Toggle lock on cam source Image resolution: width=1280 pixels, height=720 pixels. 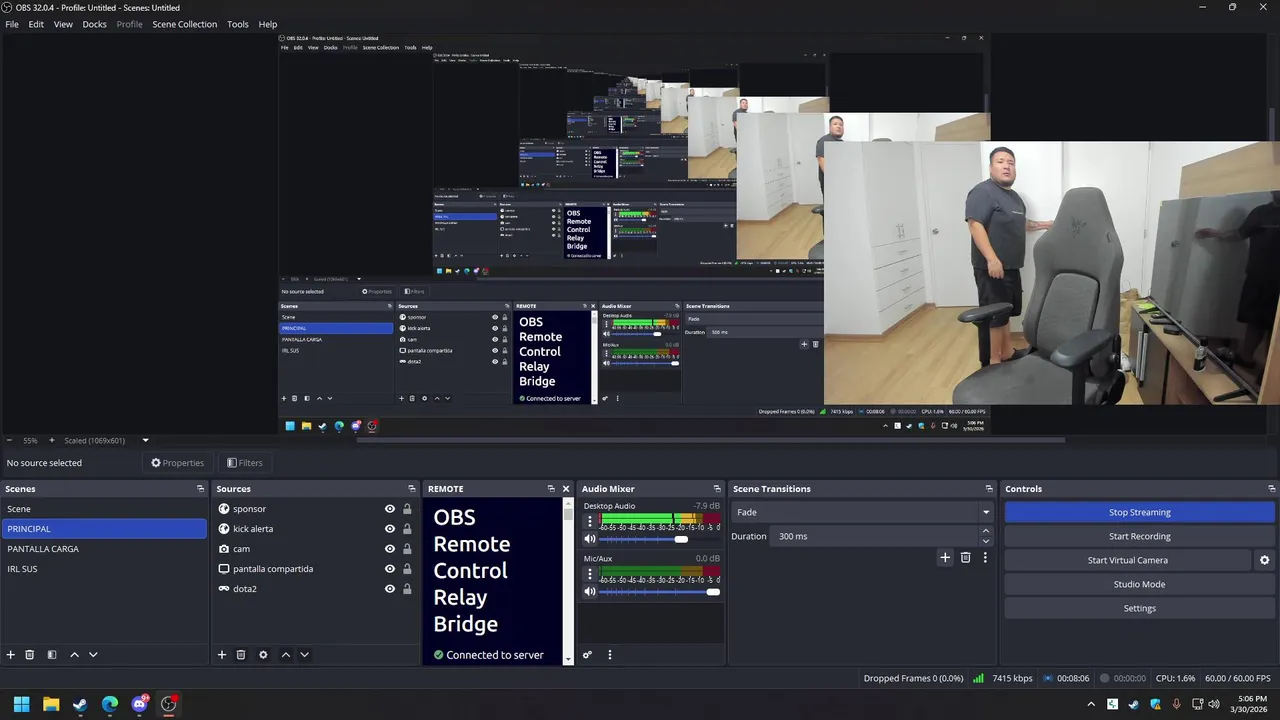pos(407,549)
